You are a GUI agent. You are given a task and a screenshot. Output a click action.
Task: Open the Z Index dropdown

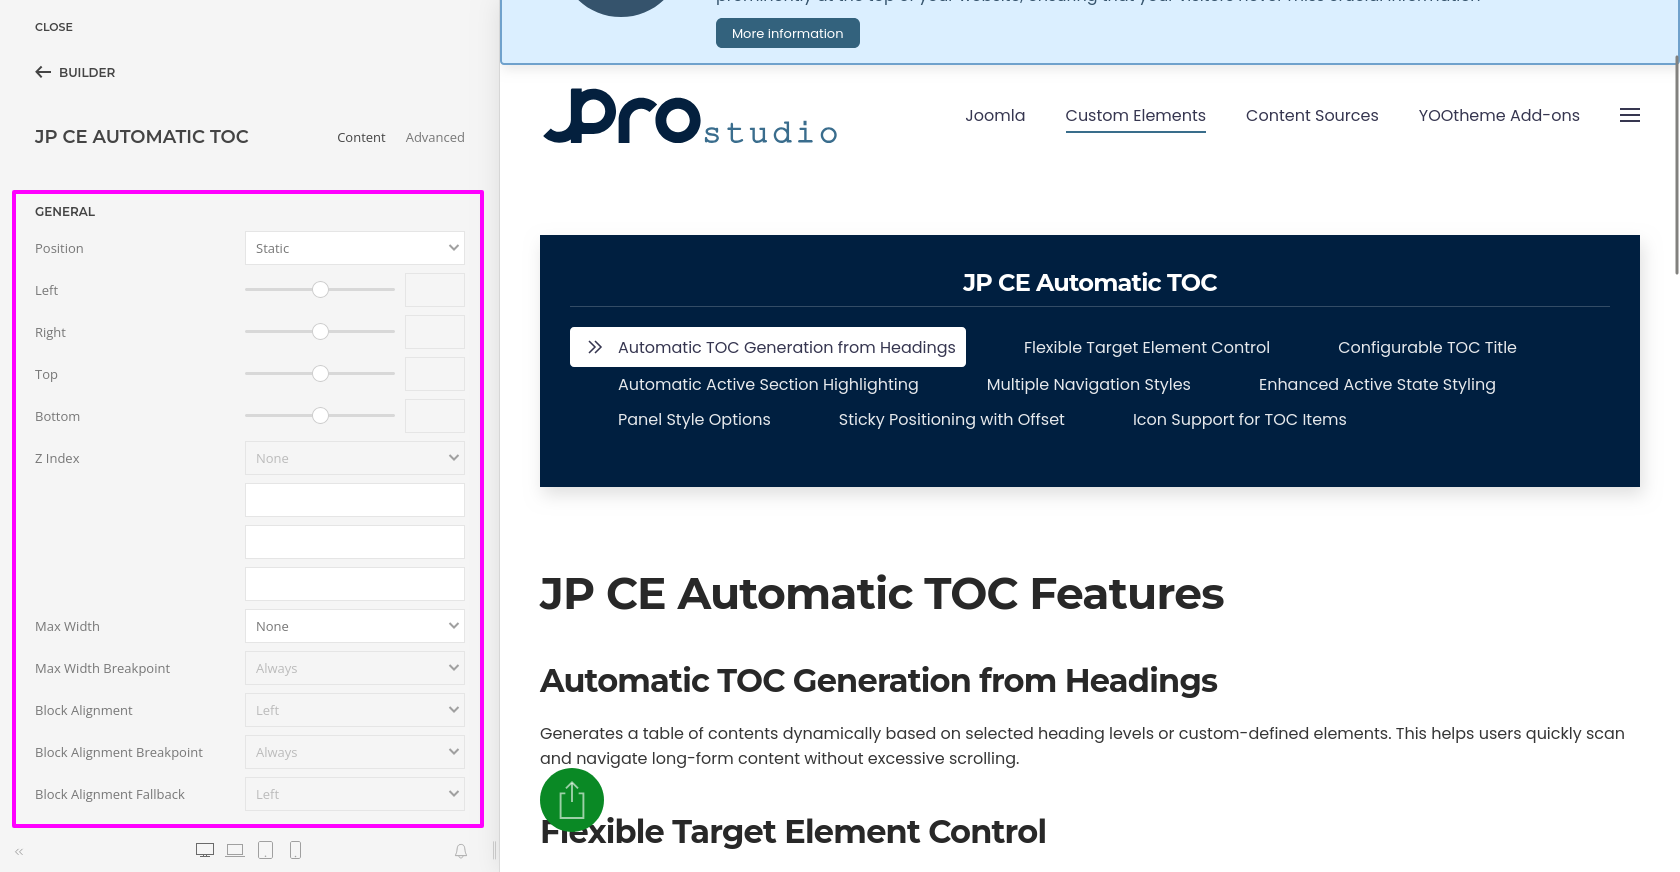355,458
